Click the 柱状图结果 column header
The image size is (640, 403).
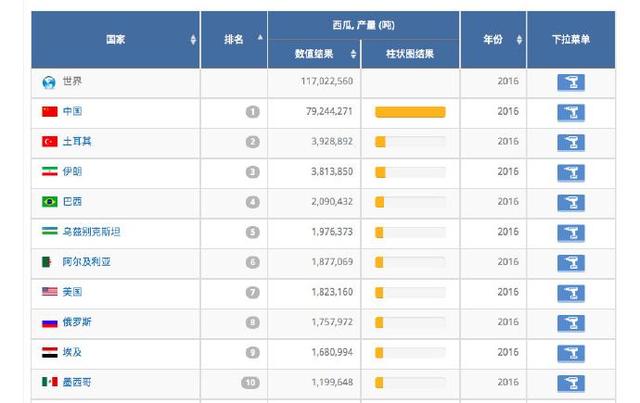pos(410,54)
